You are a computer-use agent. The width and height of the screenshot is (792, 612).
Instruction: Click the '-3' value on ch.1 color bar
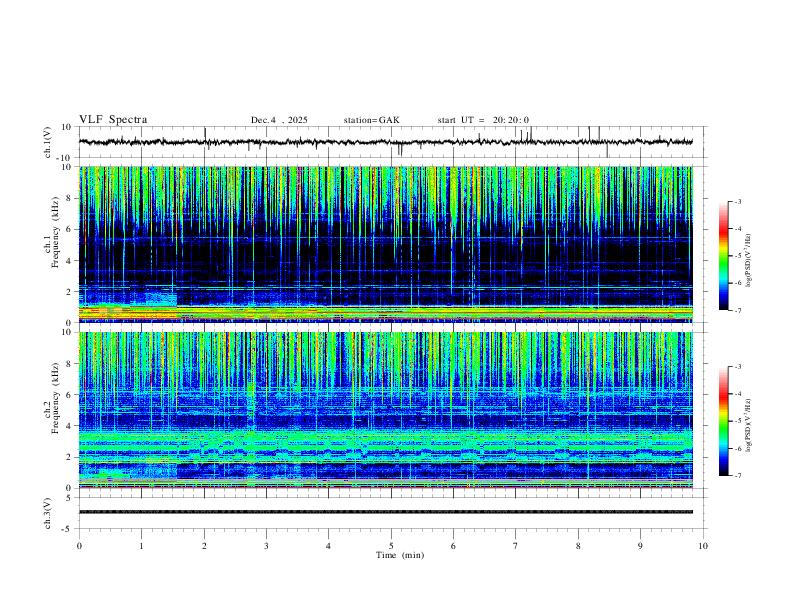[x=737, y=201]
